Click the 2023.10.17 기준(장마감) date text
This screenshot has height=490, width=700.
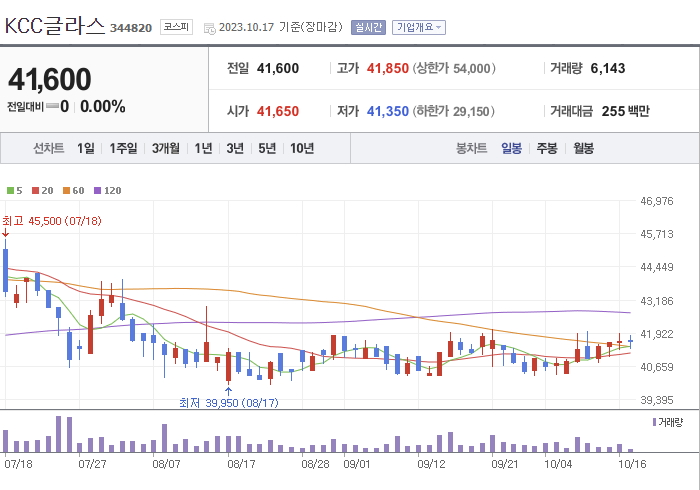click(x=281, y=27)
